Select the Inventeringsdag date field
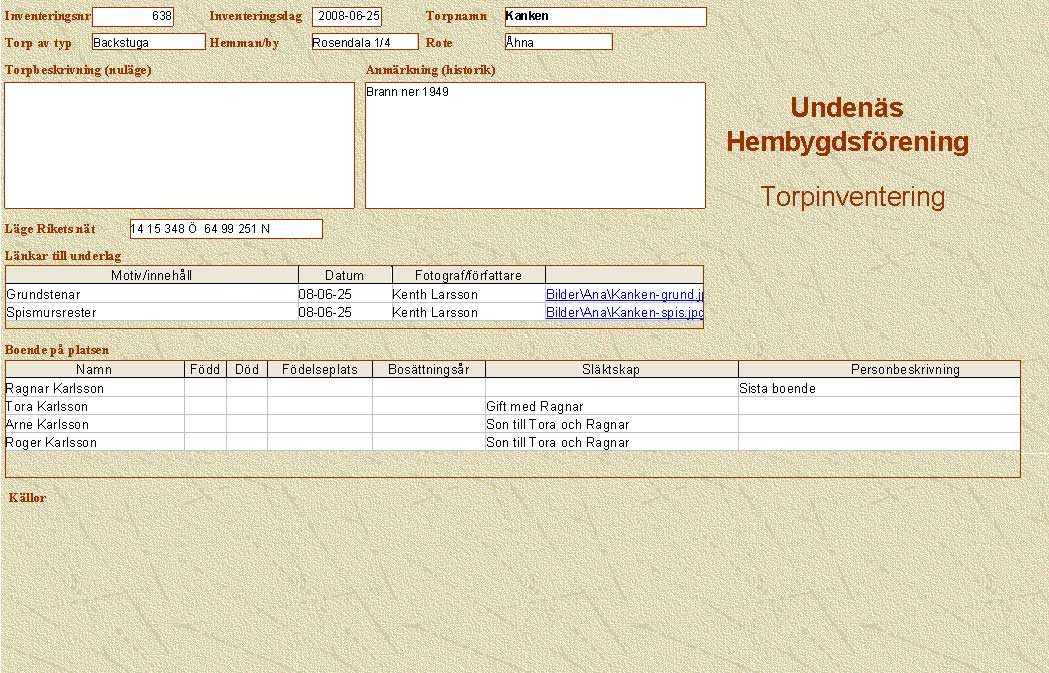This screenshot has height=673, width=1049. pyautogui.click(x=347, y=17)
